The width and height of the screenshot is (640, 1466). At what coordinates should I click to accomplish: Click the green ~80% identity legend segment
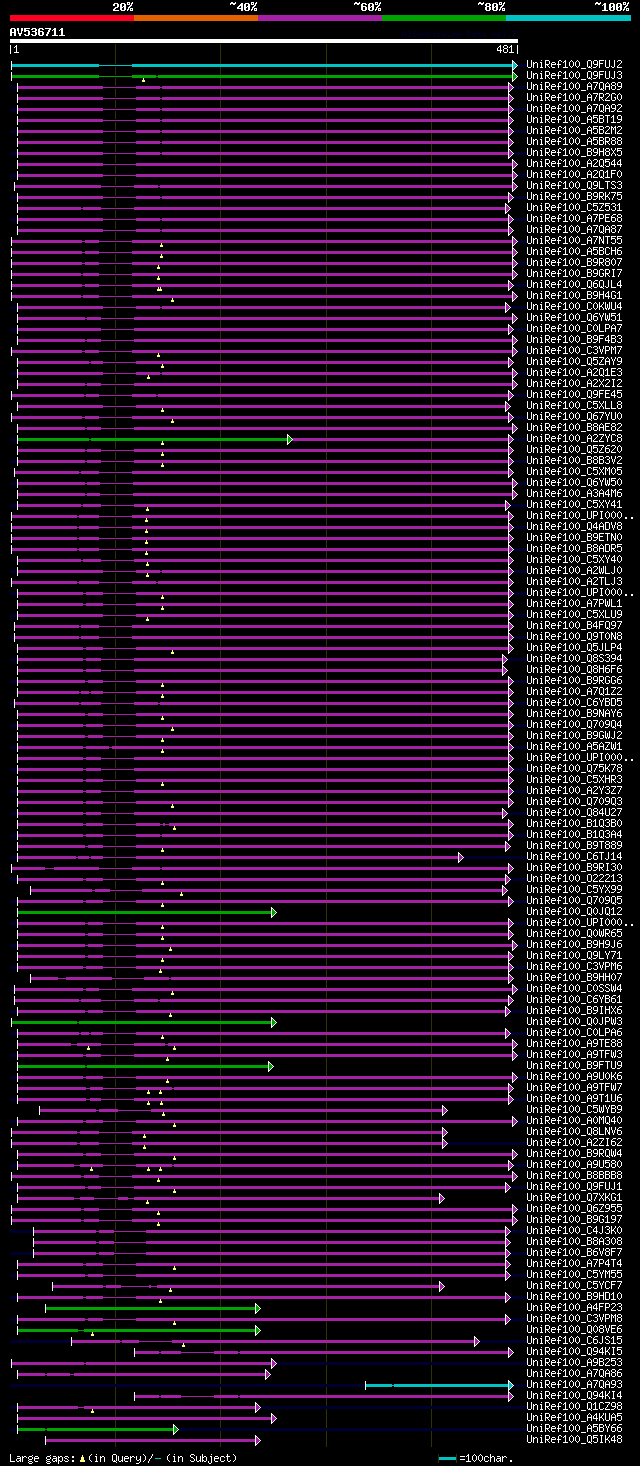tap(444, 18)
